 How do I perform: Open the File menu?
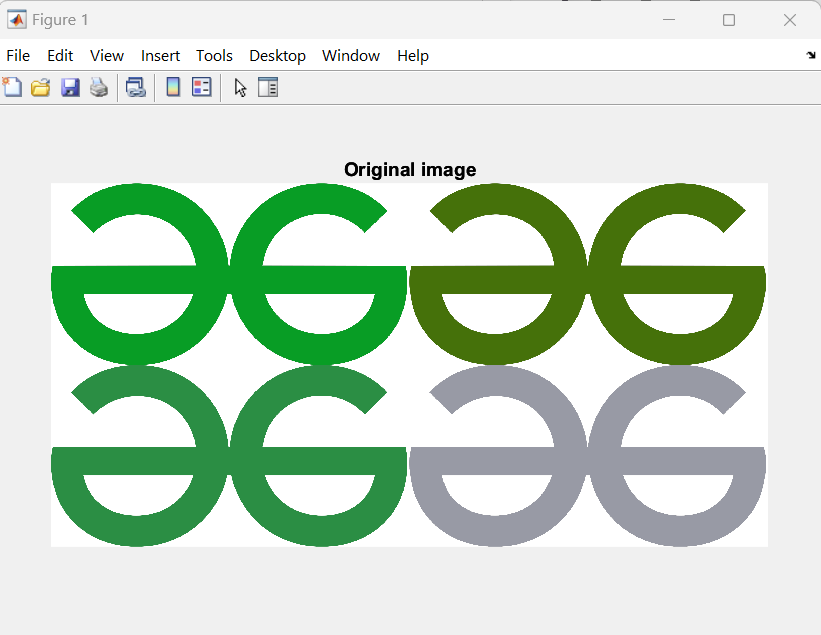pyautogui.click(x=18, y=55)
